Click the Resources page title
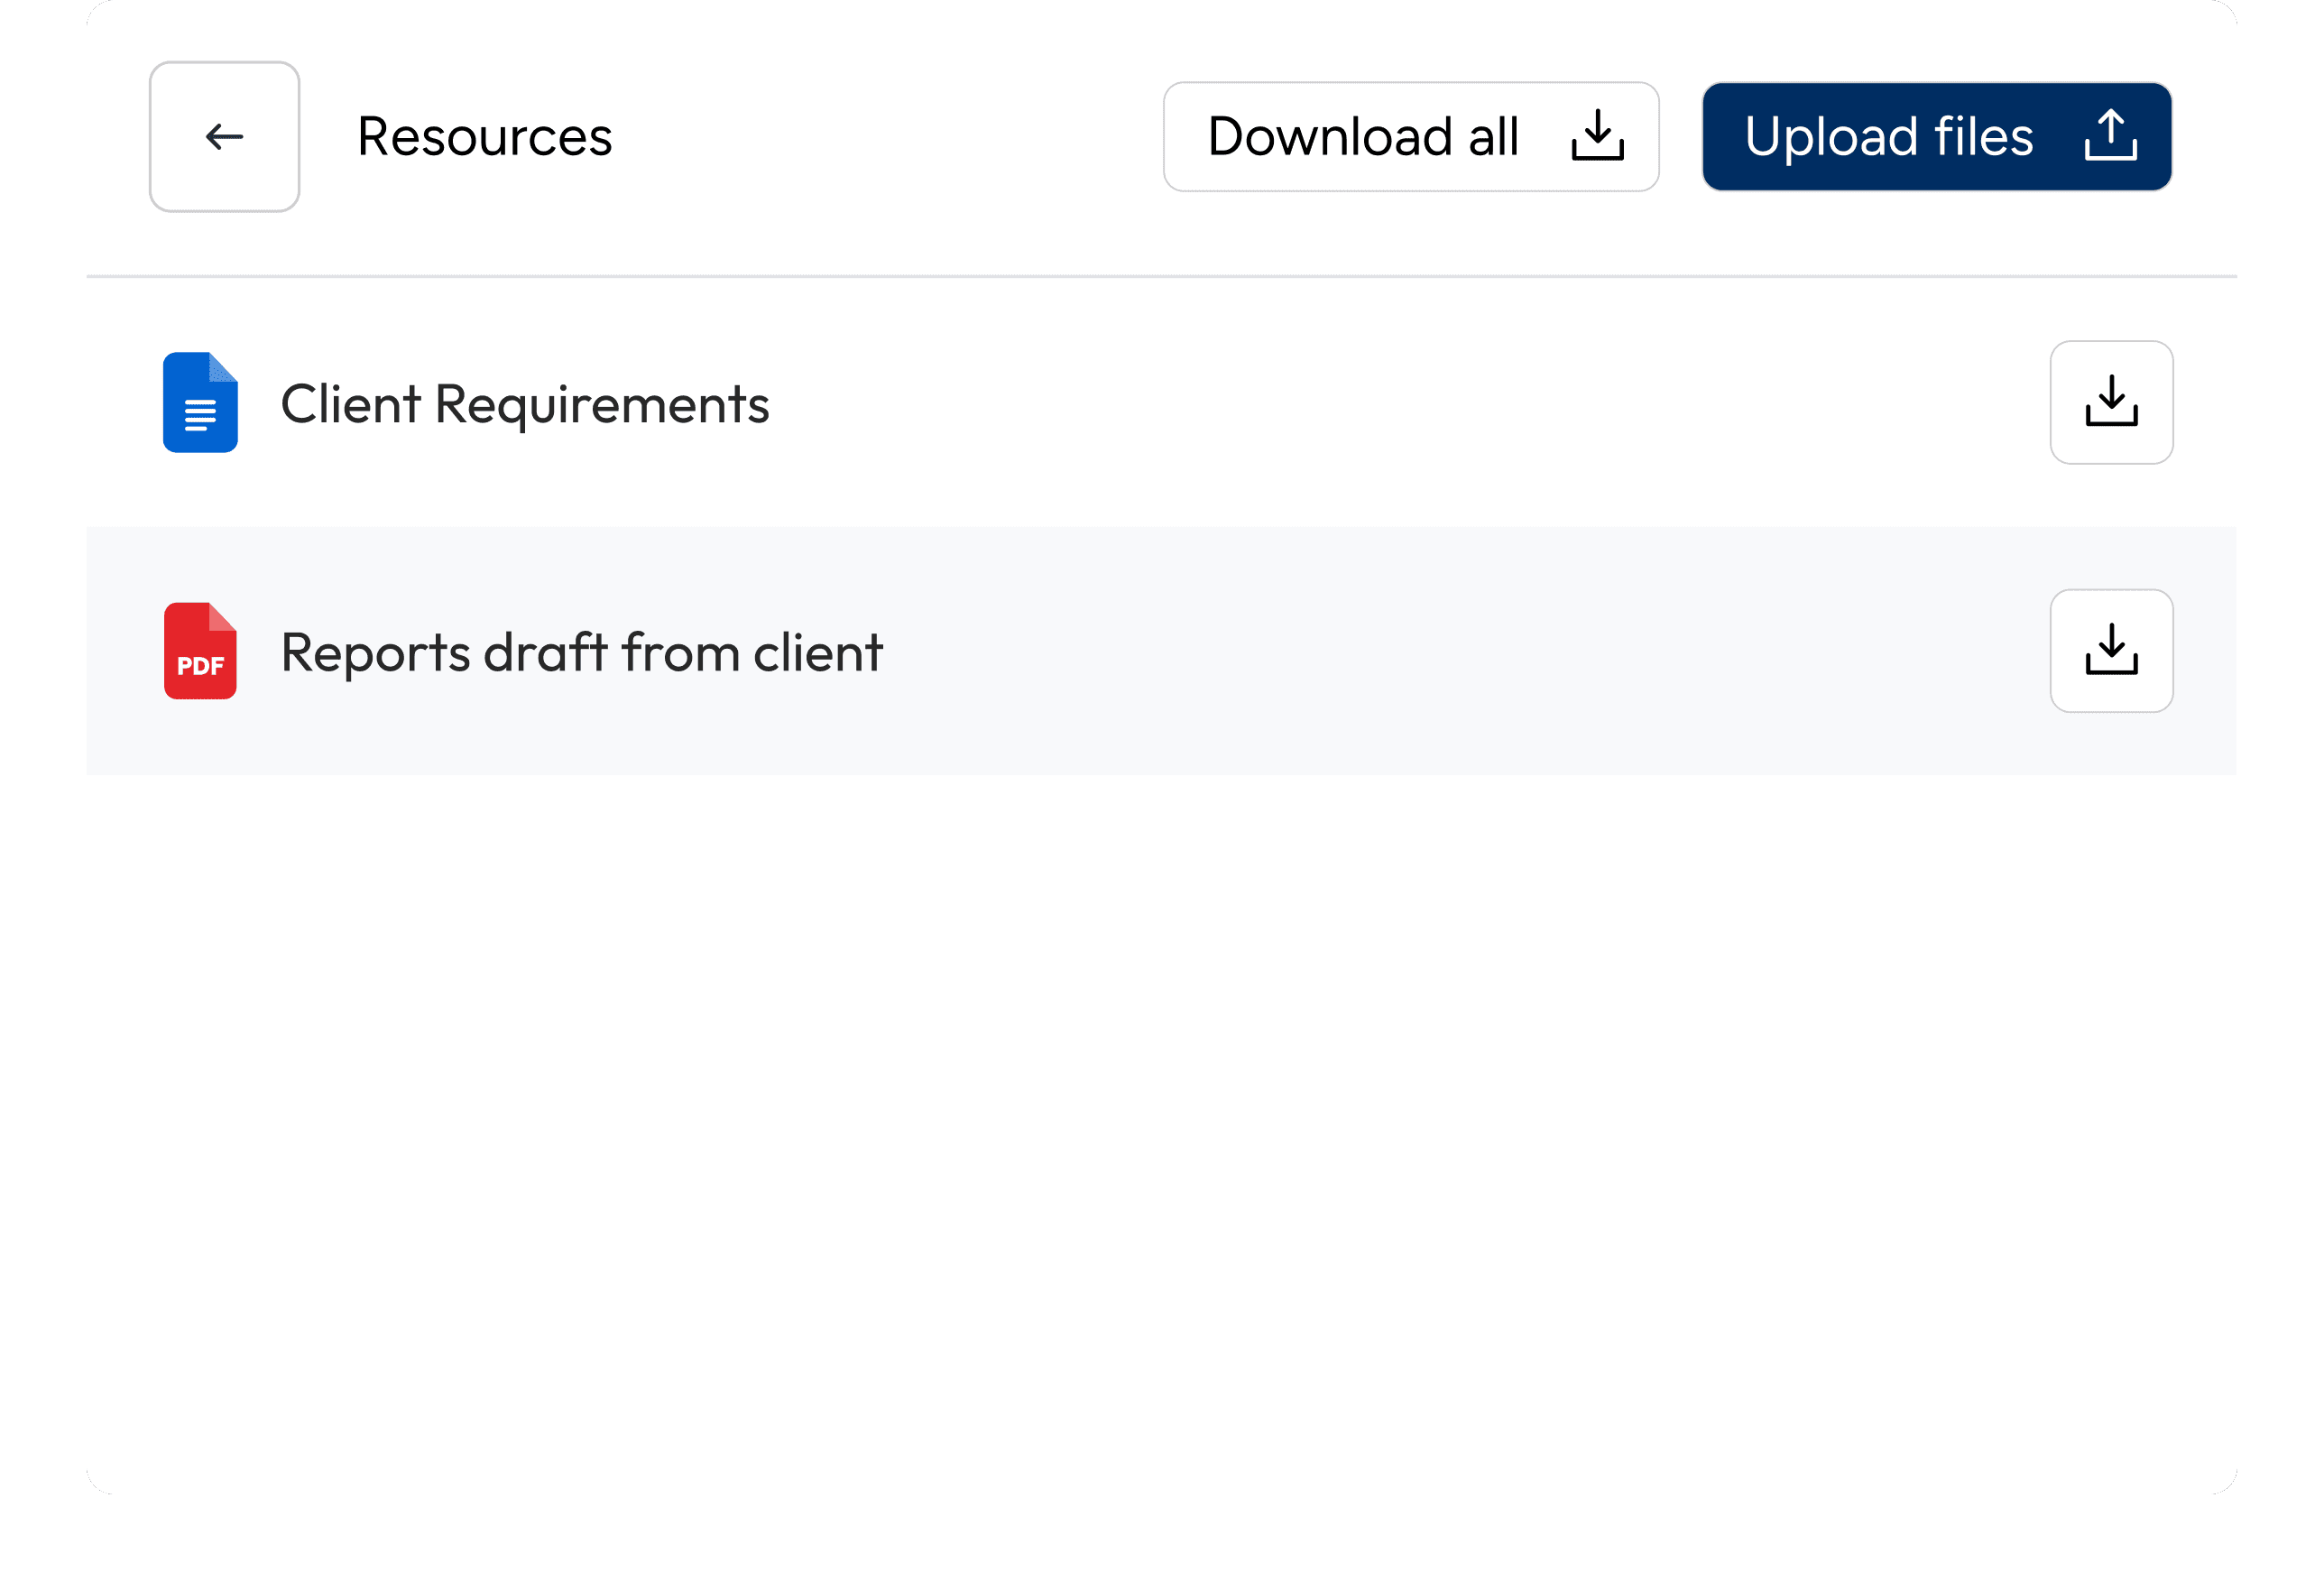 coord(485,137)
